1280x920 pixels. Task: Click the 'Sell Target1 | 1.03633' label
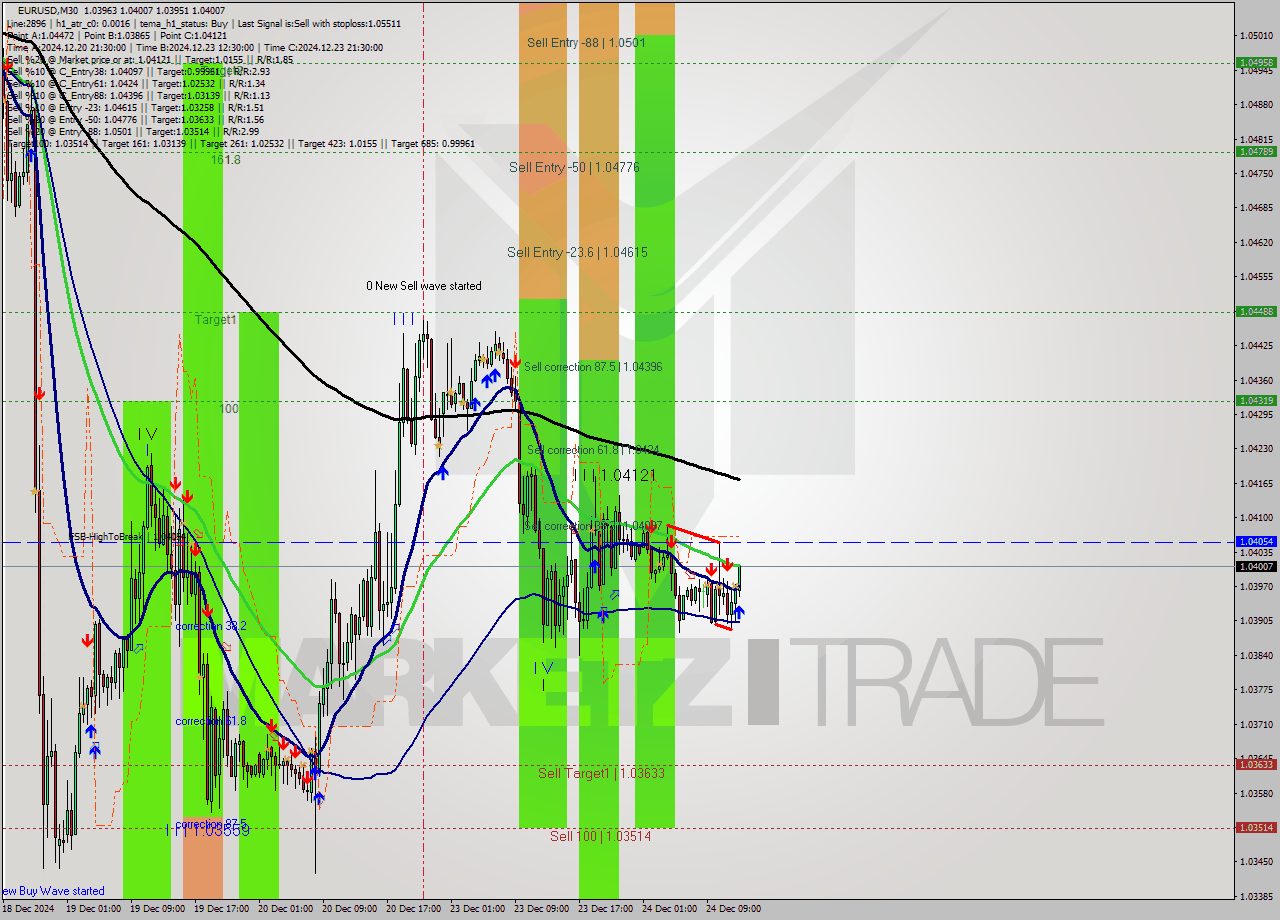click(x=601, y=773)
